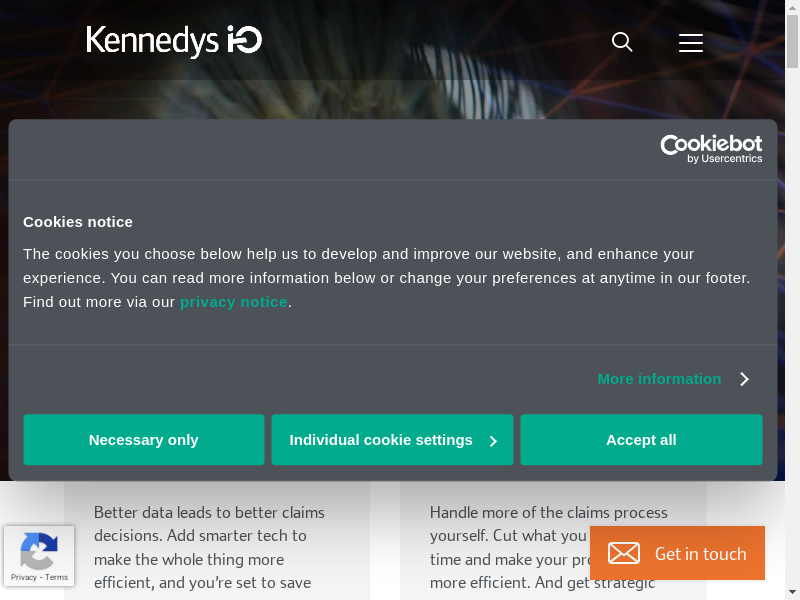Open reCAPTCHA Privacy link

coord(23,577)
